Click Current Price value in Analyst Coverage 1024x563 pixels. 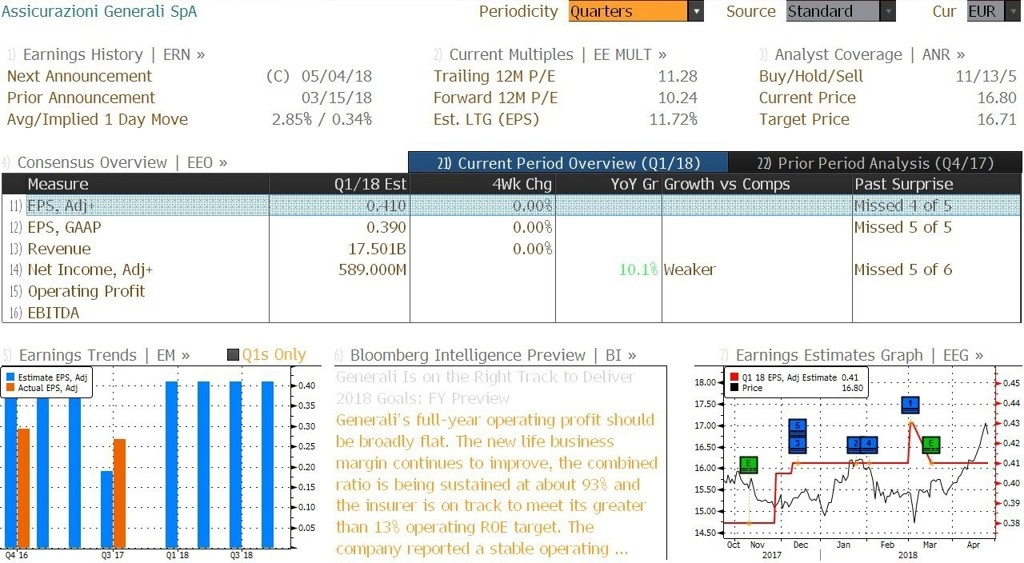point(997,98)
